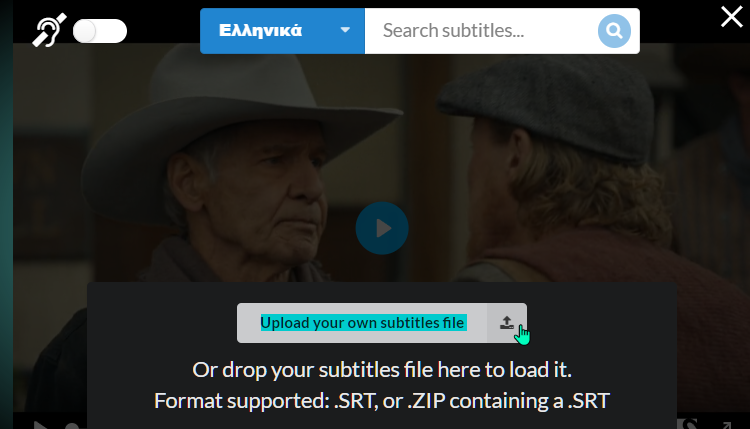Start the video with the center play button
Image resolution: width=750 pixels, height=429 pixels.
click(382, 228)
